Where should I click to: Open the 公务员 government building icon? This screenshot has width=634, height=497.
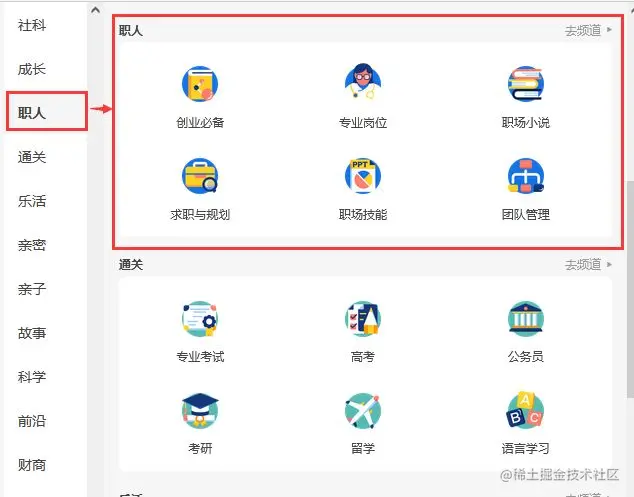(x=526, y=319)
